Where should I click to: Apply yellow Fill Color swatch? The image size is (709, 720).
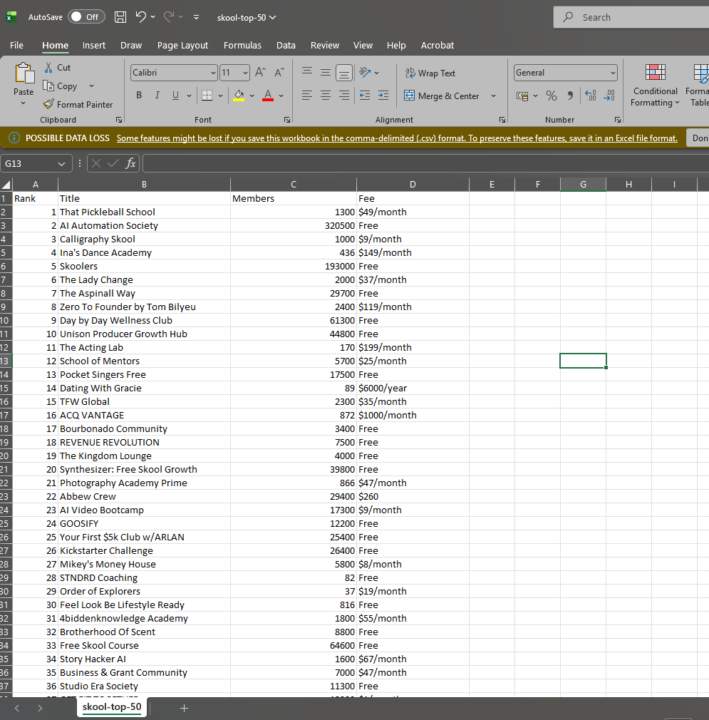[239, 96]
